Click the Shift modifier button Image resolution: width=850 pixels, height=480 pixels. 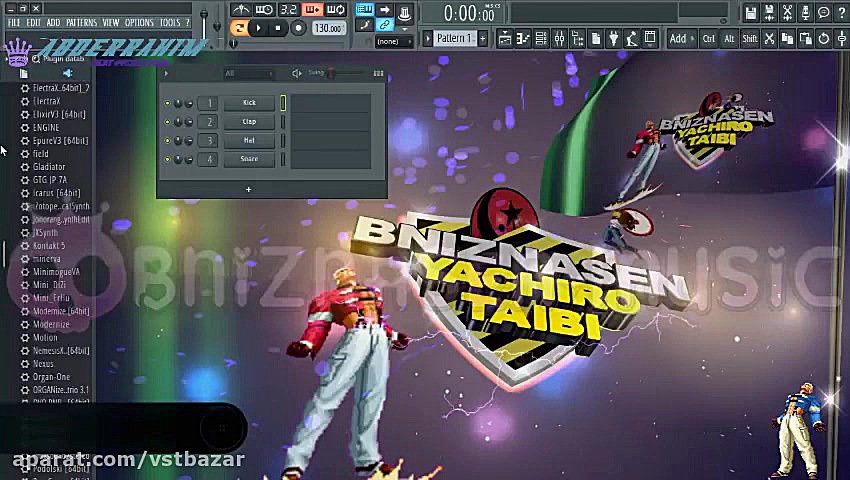[750, 39]
